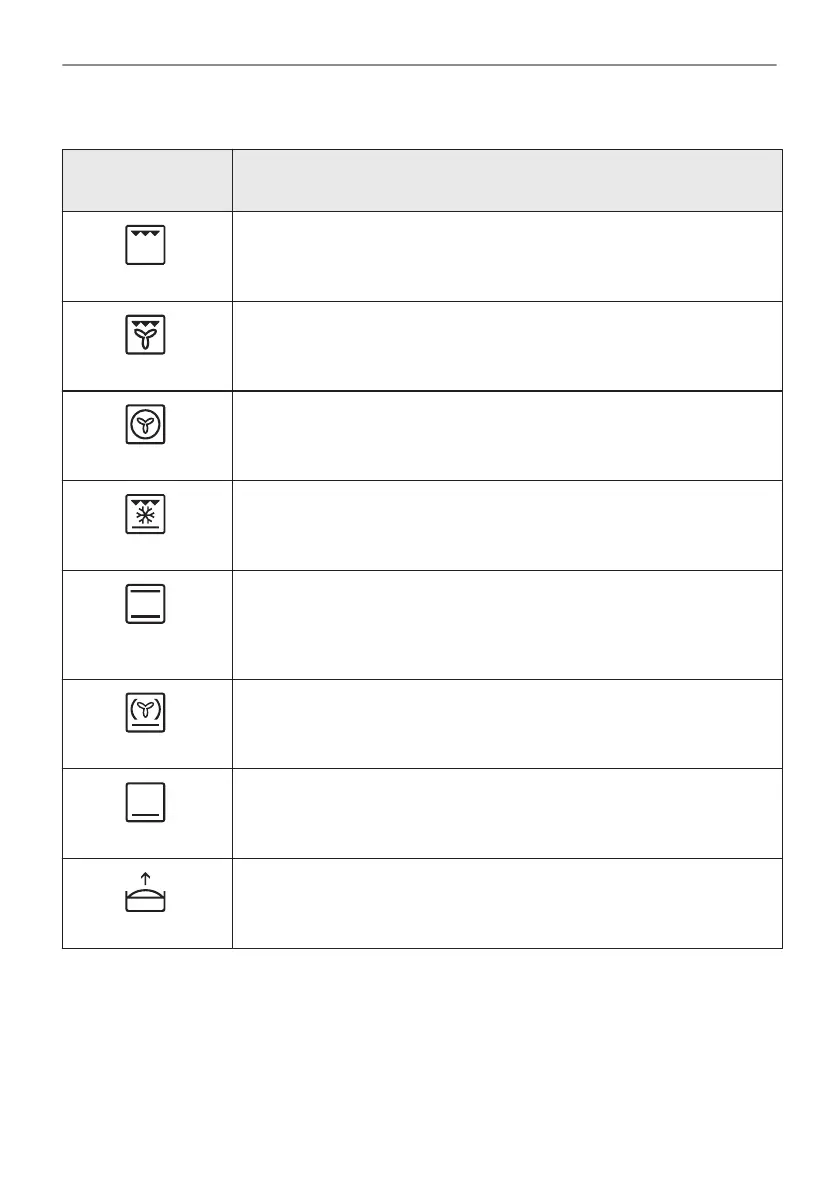Click the horizontal rule at the page top
This screenshot has width=839, height=1191.
point(419,66)
